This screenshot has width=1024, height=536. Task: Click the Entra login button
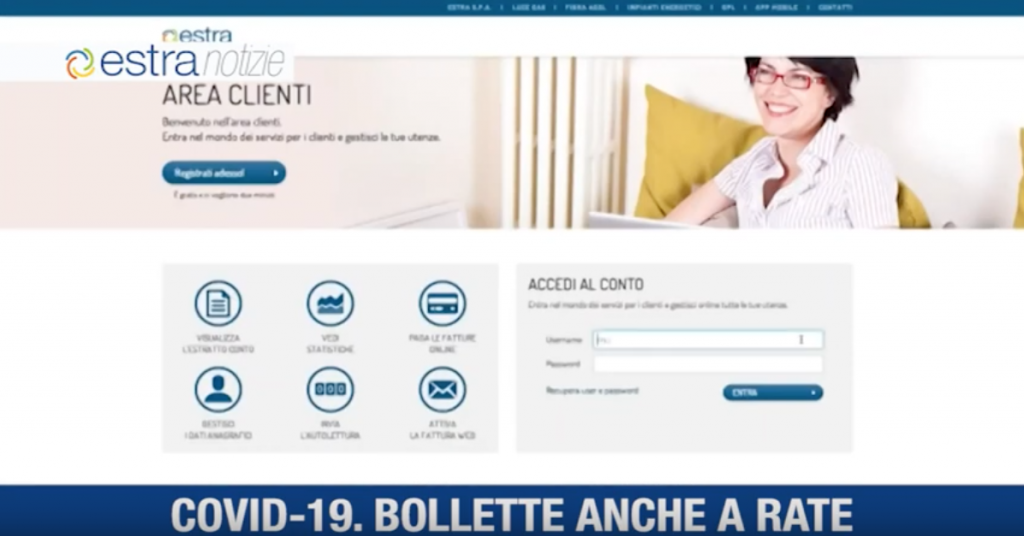(x=773, y=392)
